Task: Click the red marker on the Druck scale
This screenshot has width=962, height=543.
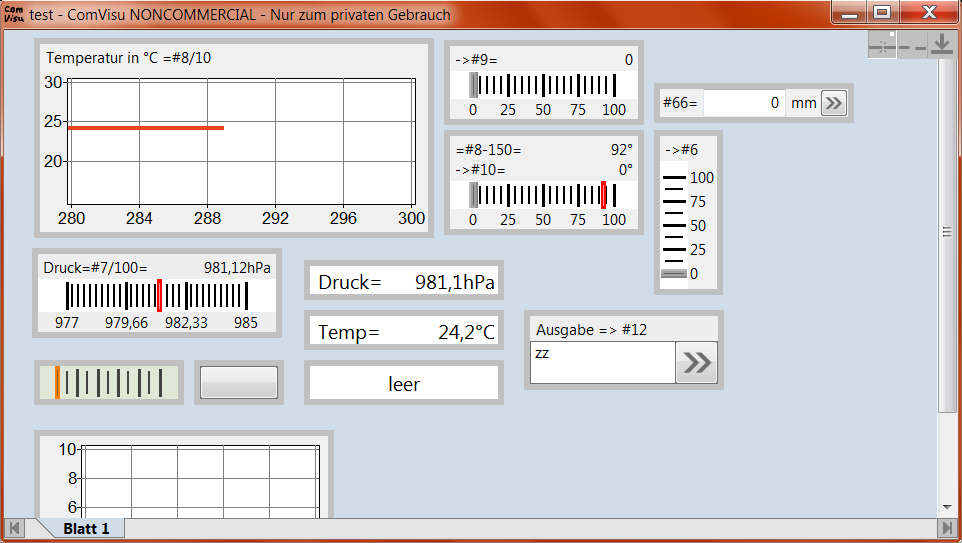Action: [160, 295]
